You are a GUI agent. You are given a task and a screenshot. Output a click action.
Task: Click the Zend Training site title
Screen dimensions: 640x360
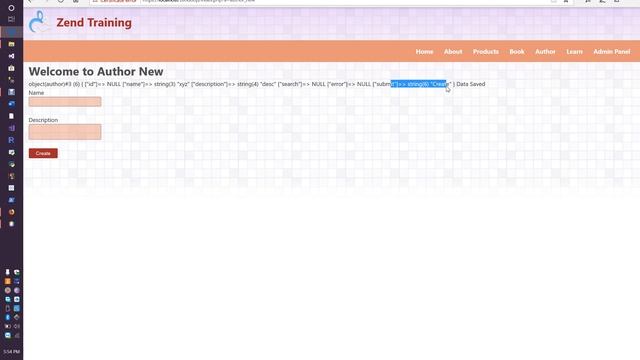94,22
